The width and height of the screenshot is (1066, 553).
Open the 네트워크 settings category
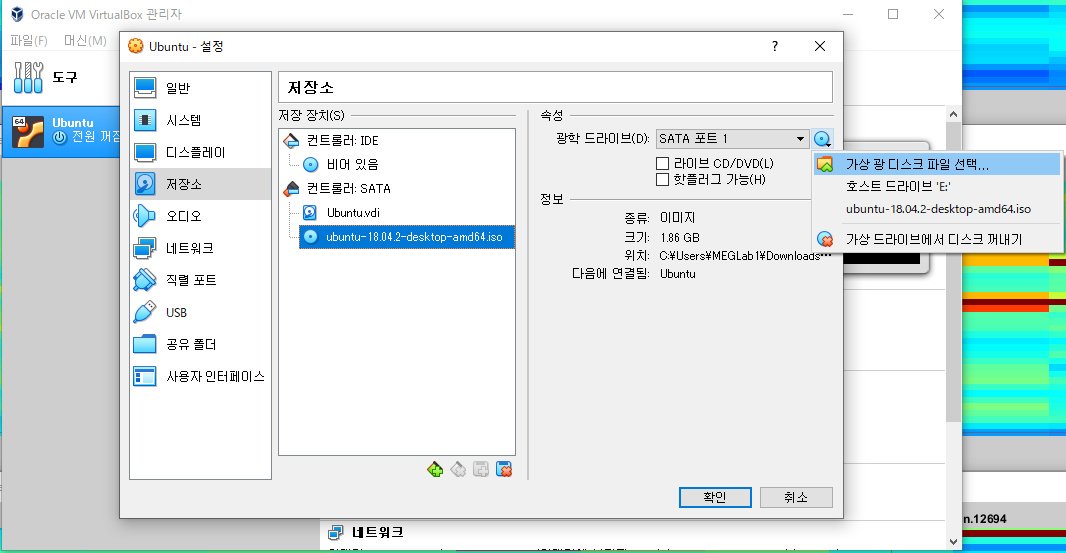200,248
